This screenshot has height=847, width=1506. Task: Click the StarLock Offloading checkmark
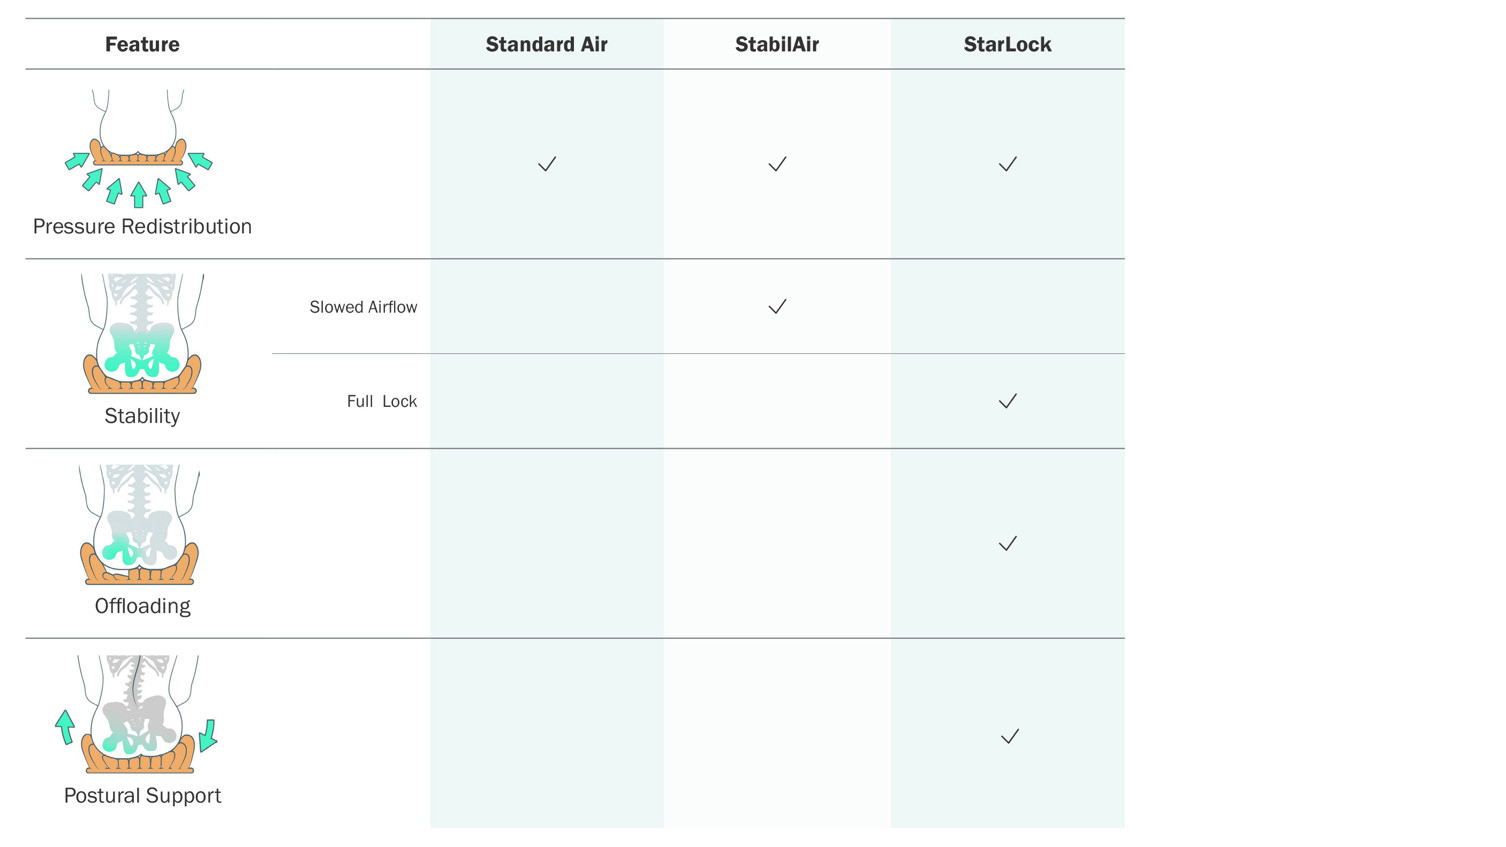pyautogui.click(x=1007, y=544)
